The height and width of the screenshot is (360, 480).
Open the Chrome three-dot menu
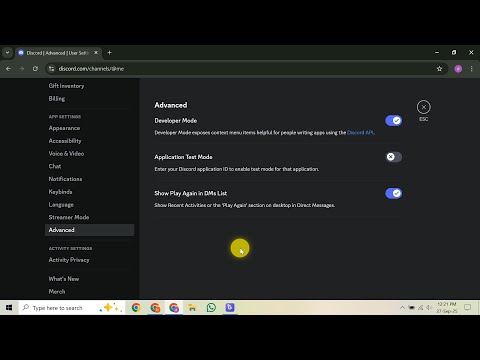[471, 69]
